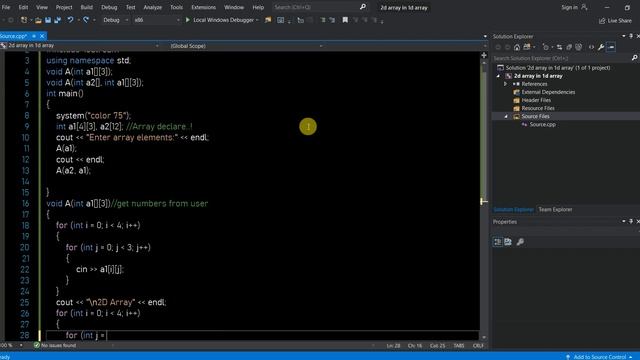Collapse the '2d array in 1d array' project node
Screen dimensions: 640x360
[x=498, y=76]
